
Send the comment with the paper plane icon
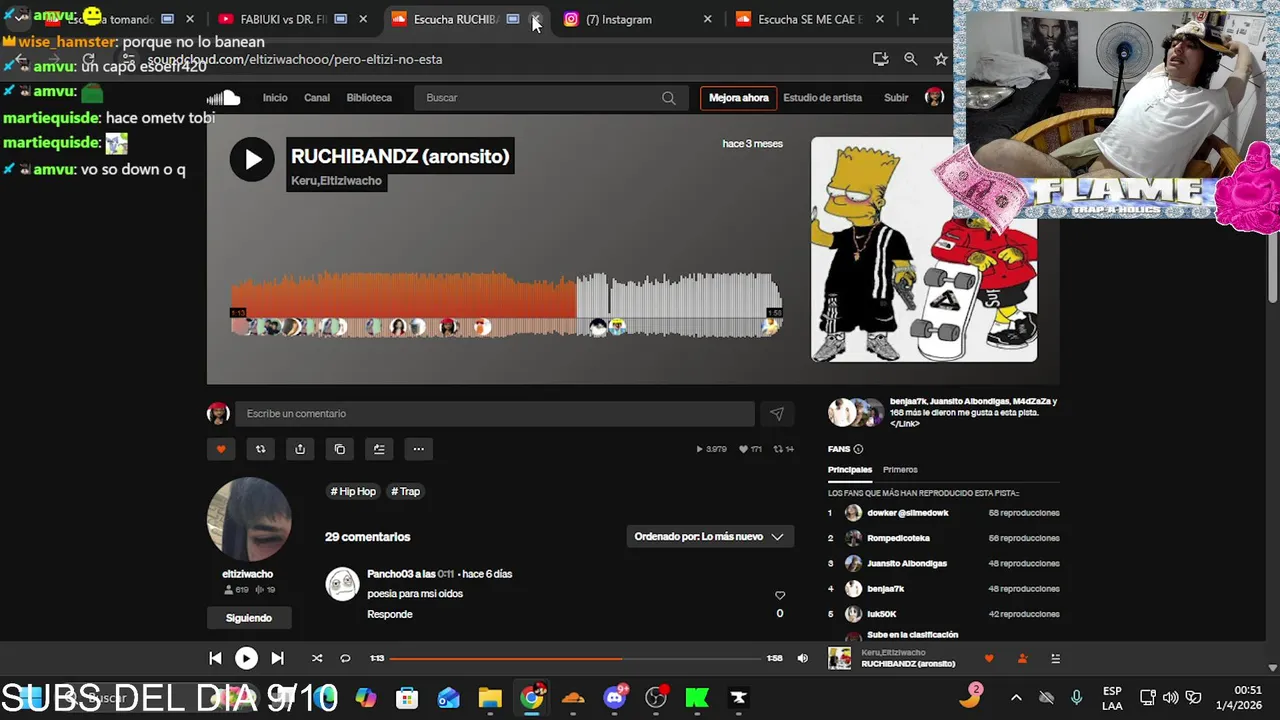[777, 414]
